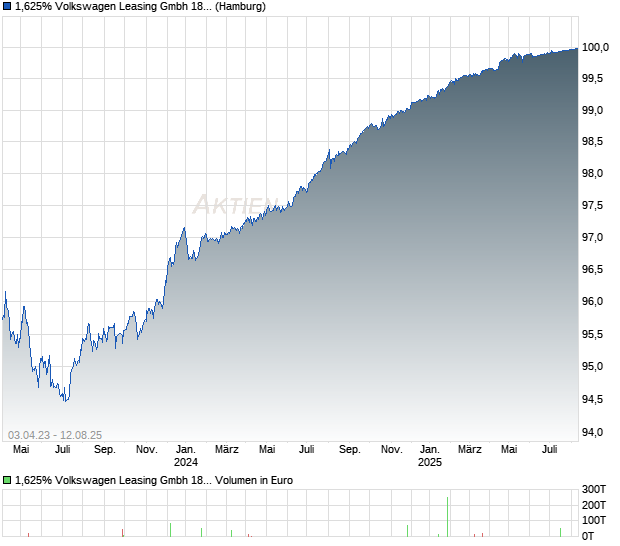Click the first Mai label on time axis
The height and width of the screenshot is (546, 620).
pyautogui.click(x=21, y=450)
